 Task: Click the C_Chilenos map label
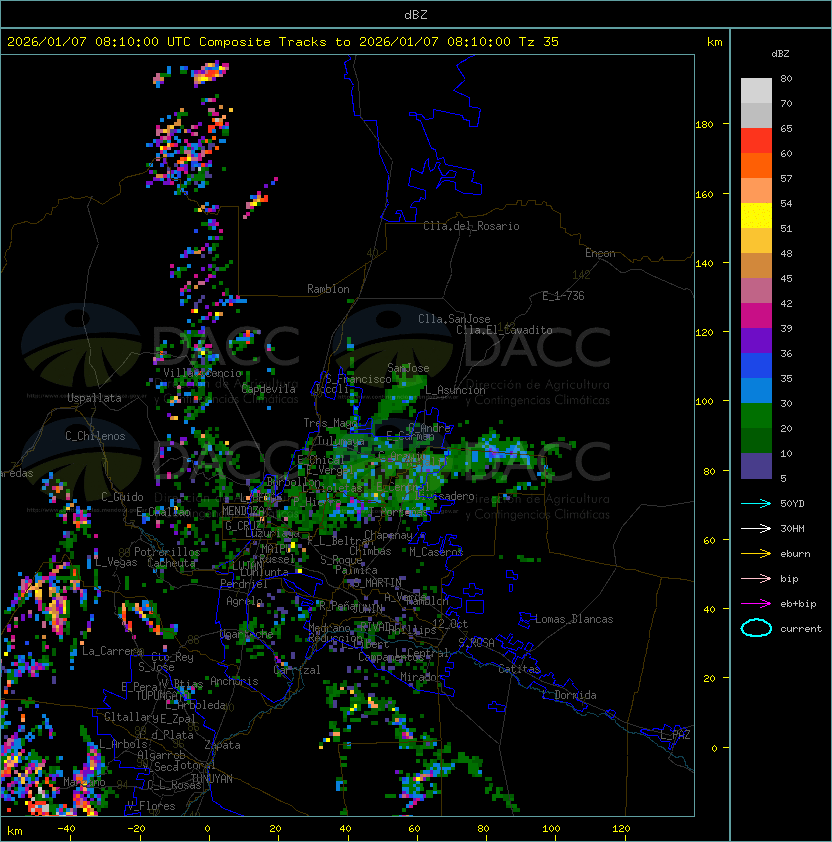pyautogui.click(x=95, y=436)
